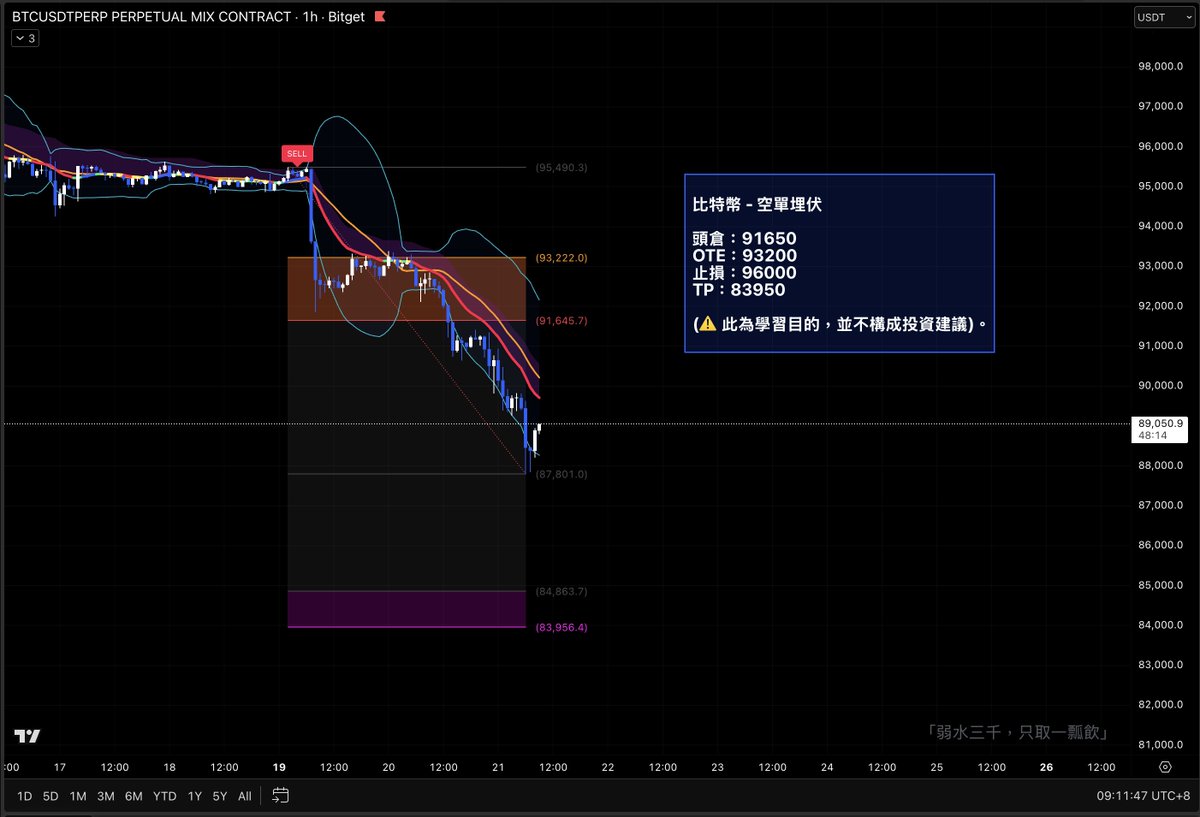Image resolution: width=1200 pixels, height=817 pixels.
Task: Click the 止損：96000 line in the note
Action: [744, 273]
